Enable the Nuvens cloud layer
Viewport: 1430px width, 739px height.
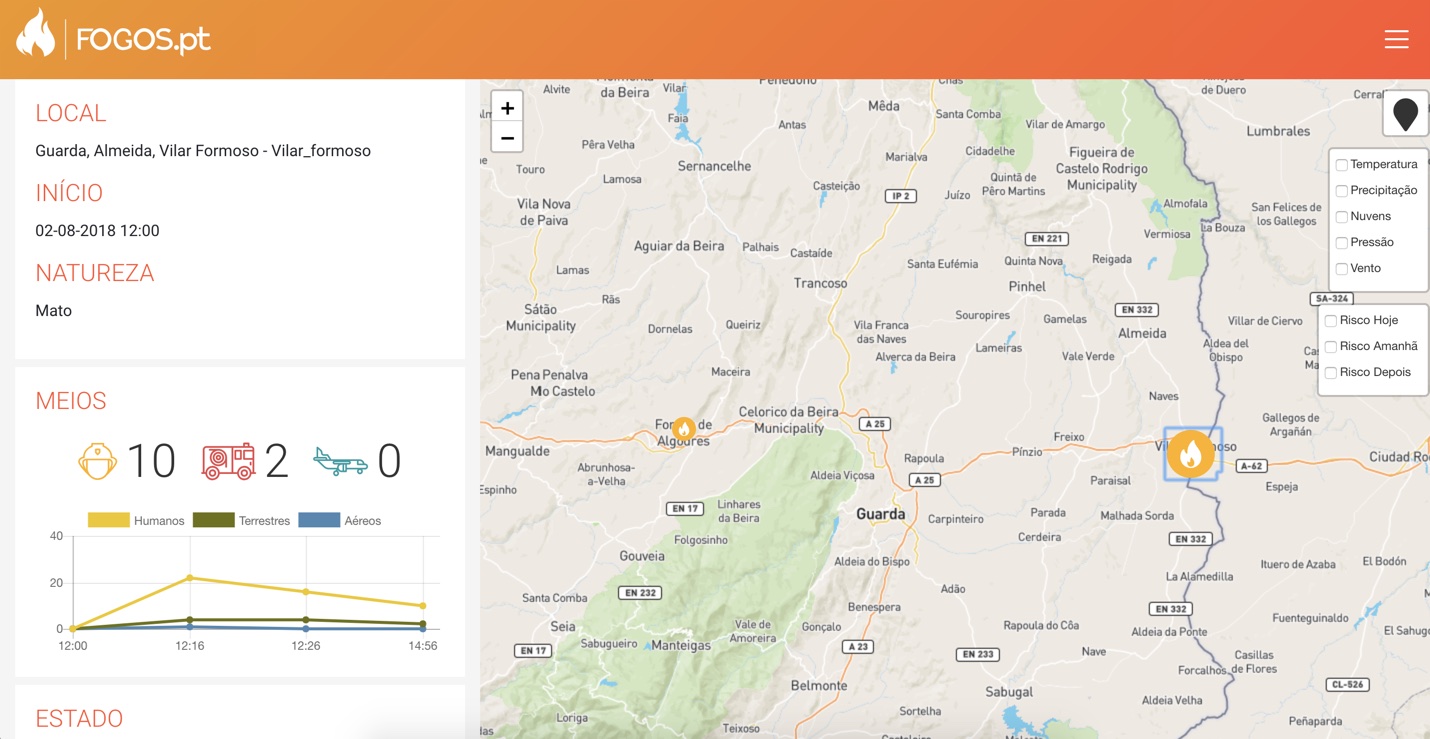point(1342,217)
